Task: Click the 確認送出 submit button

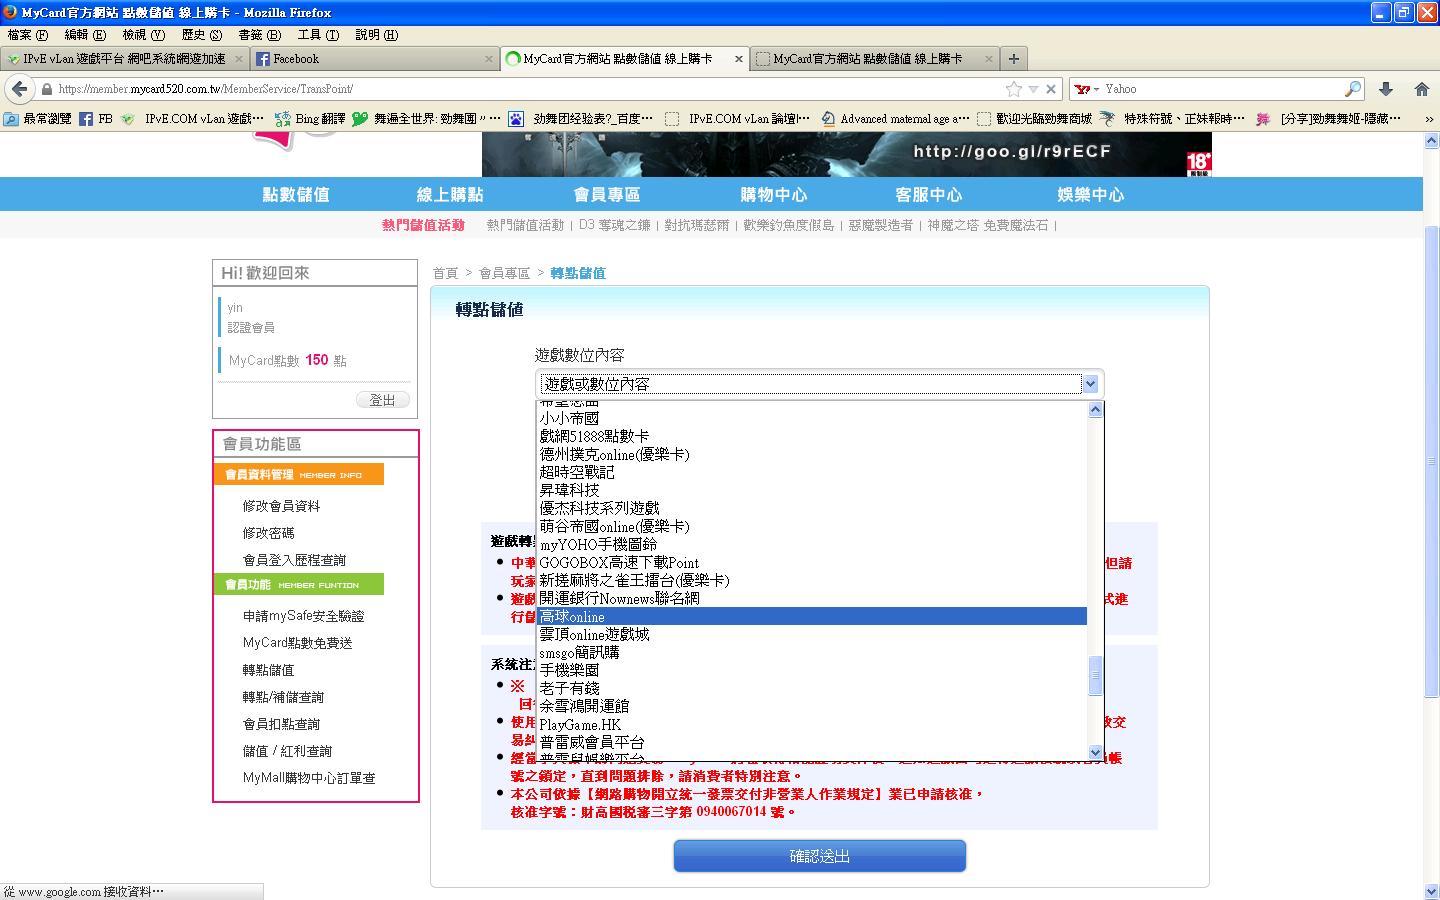Action: tap(820, 856)
